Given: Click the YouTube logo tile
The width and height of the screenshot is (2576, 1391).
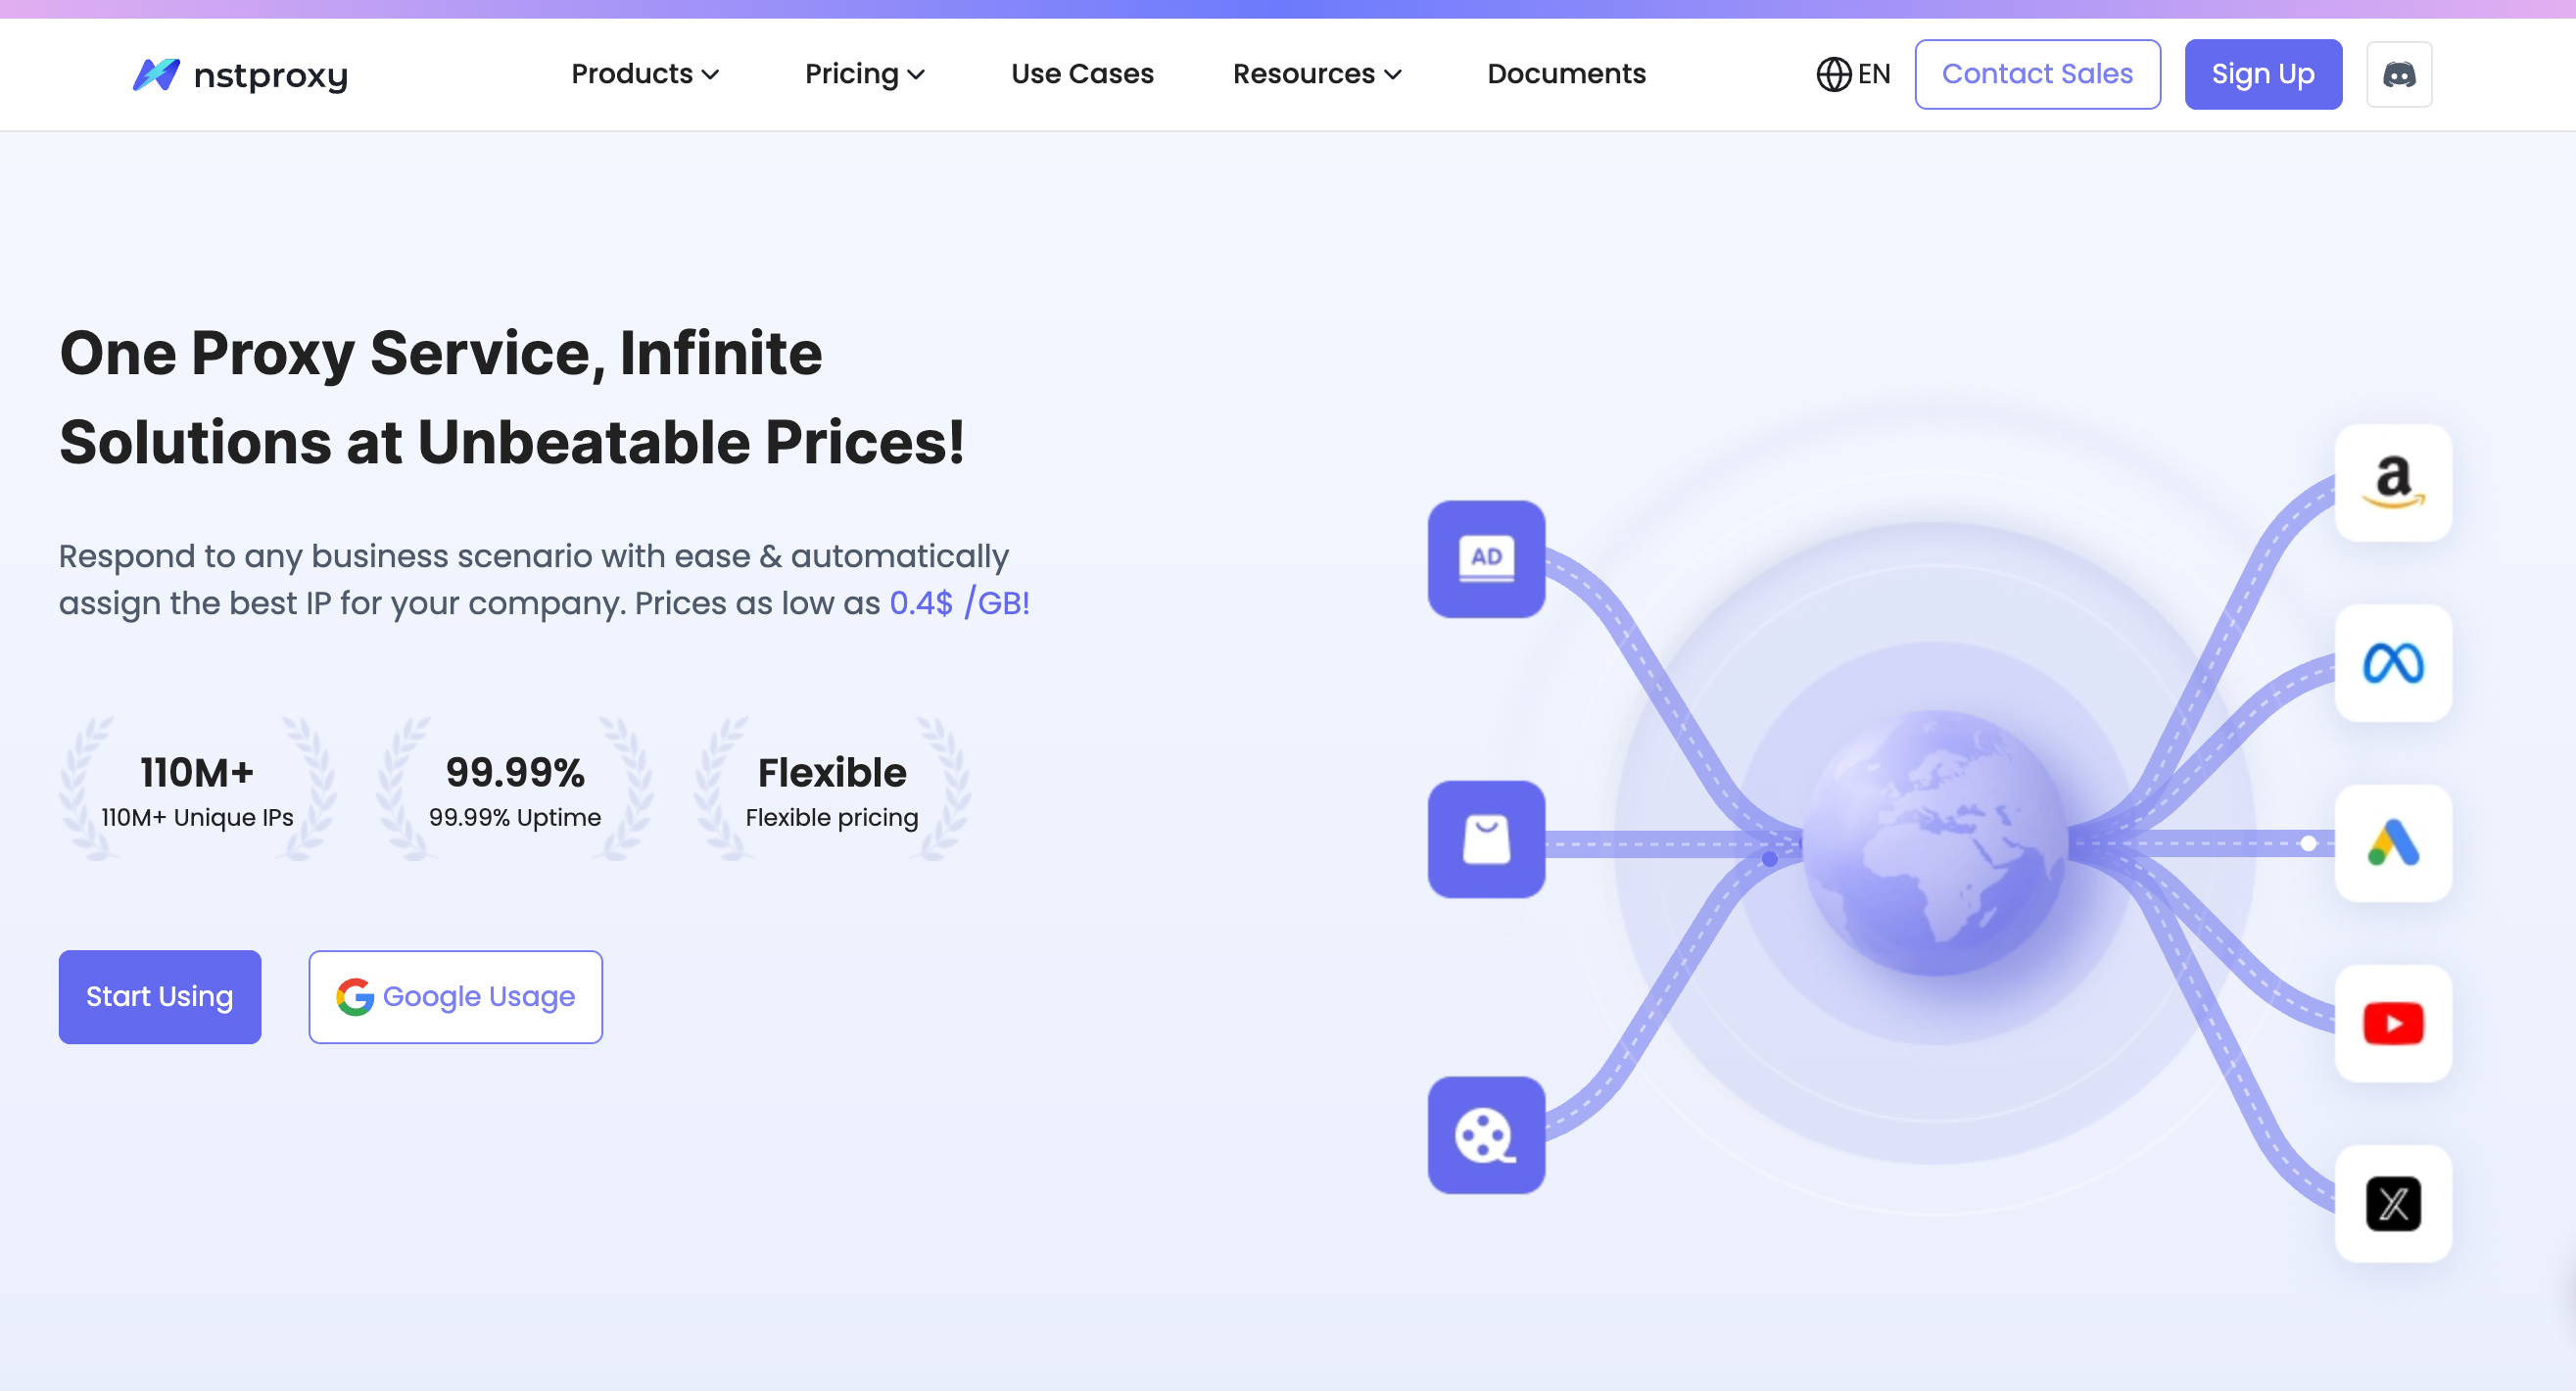Looking at the screenshot, I should [x=2392, y=1023].
